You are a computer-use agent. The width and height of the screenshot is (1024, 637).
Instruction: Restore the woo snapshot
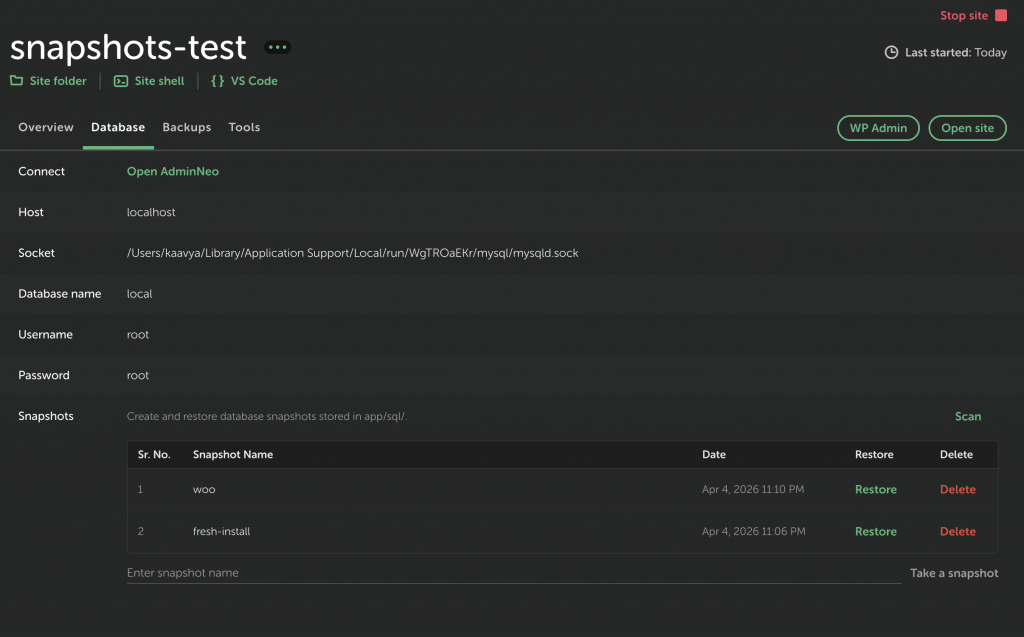coord(875,489)
